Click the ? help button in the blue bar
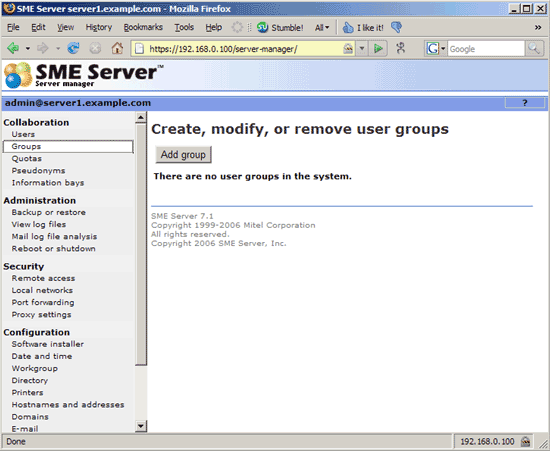Image resolution: width=550 pixels, height=451 pixels. pyautogui.click(x=525, y=103)
